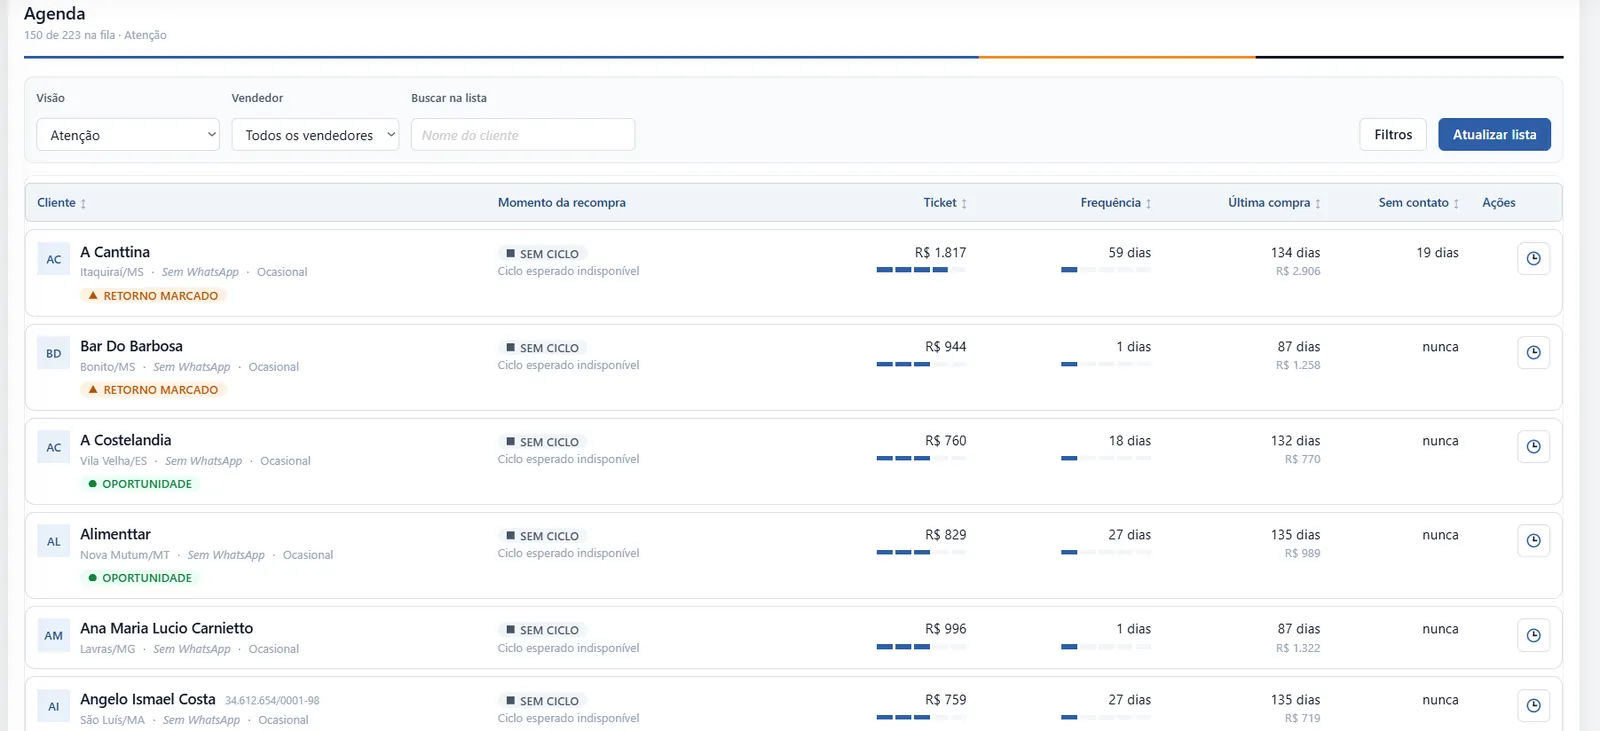The width and height of the screenshot is (1600, 731).
Task: Click the clock icon in the Alimenttar row
Action: tap(1533, 541)
